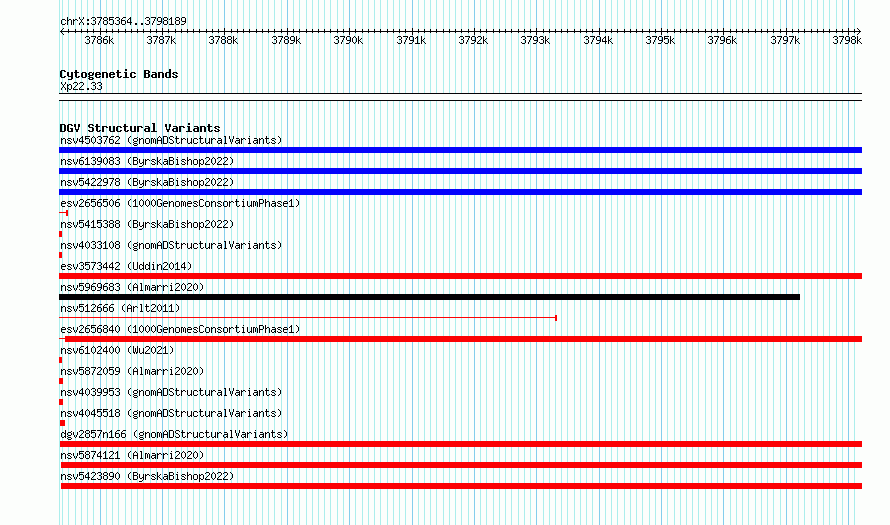
Task: Open nsv6102400 (Wu2021) label
Action: [117, 350]
